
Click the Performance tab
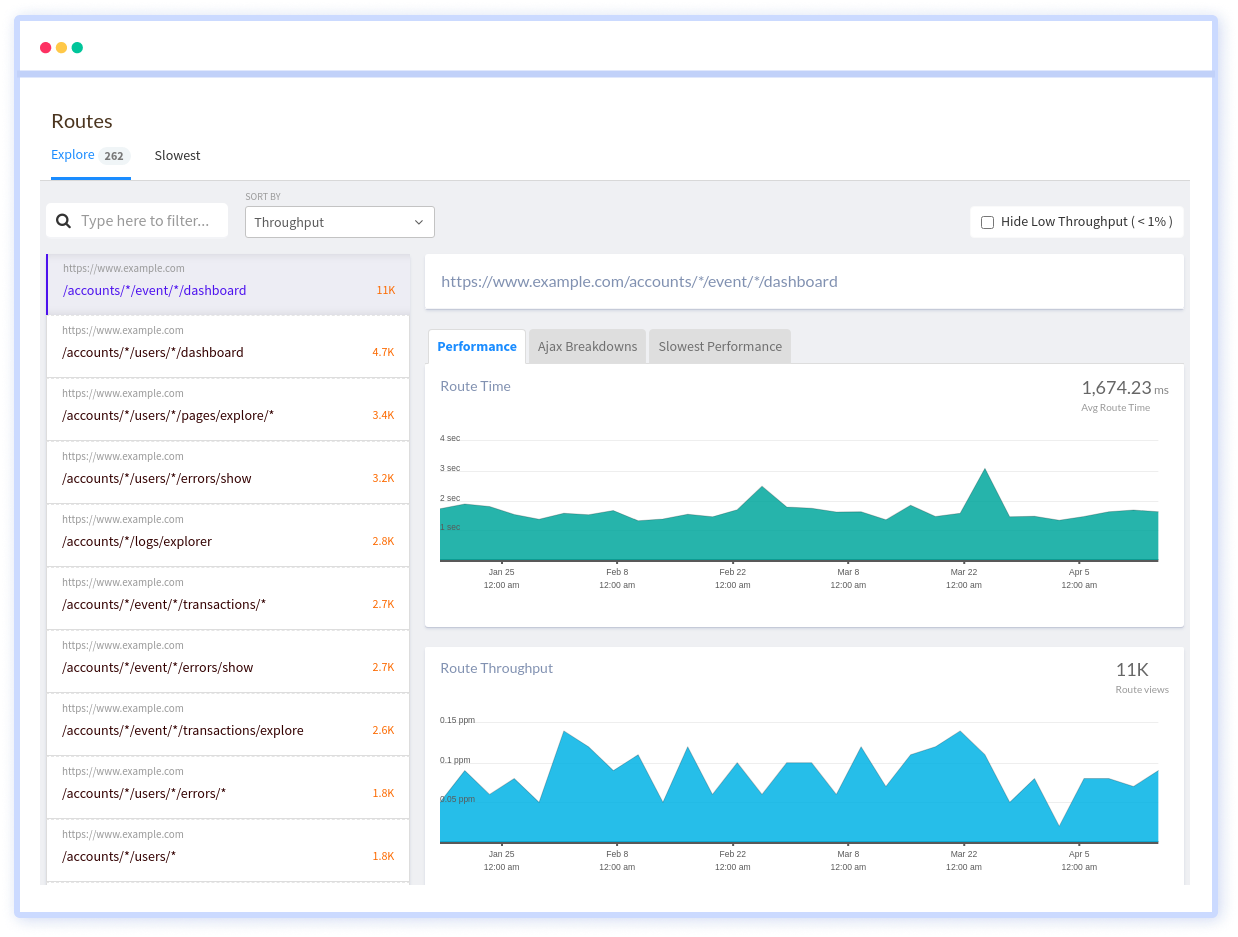tap(477, 346)
